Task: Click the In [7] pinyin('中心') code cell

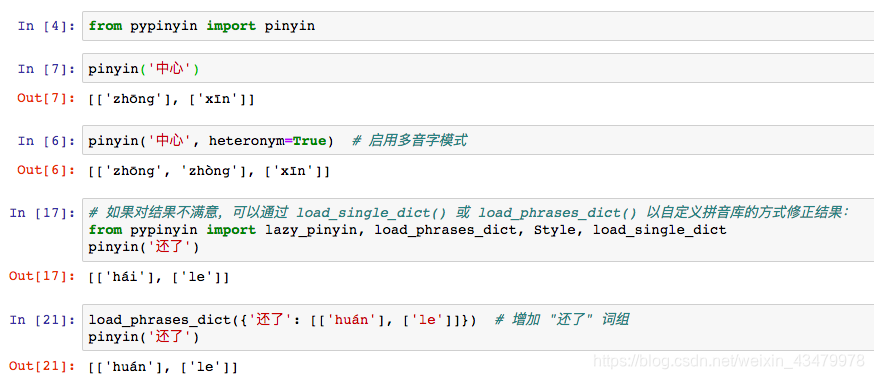Action: click(x=478, y=69)
